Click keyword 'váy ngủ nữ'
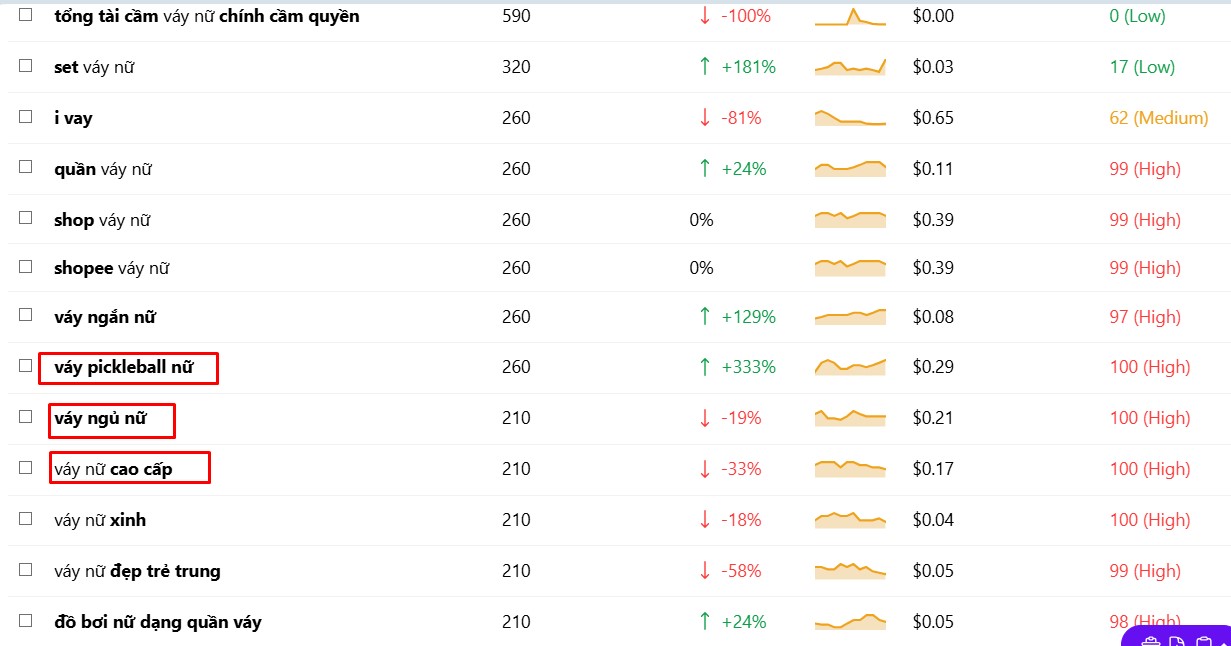 (100, 418)
